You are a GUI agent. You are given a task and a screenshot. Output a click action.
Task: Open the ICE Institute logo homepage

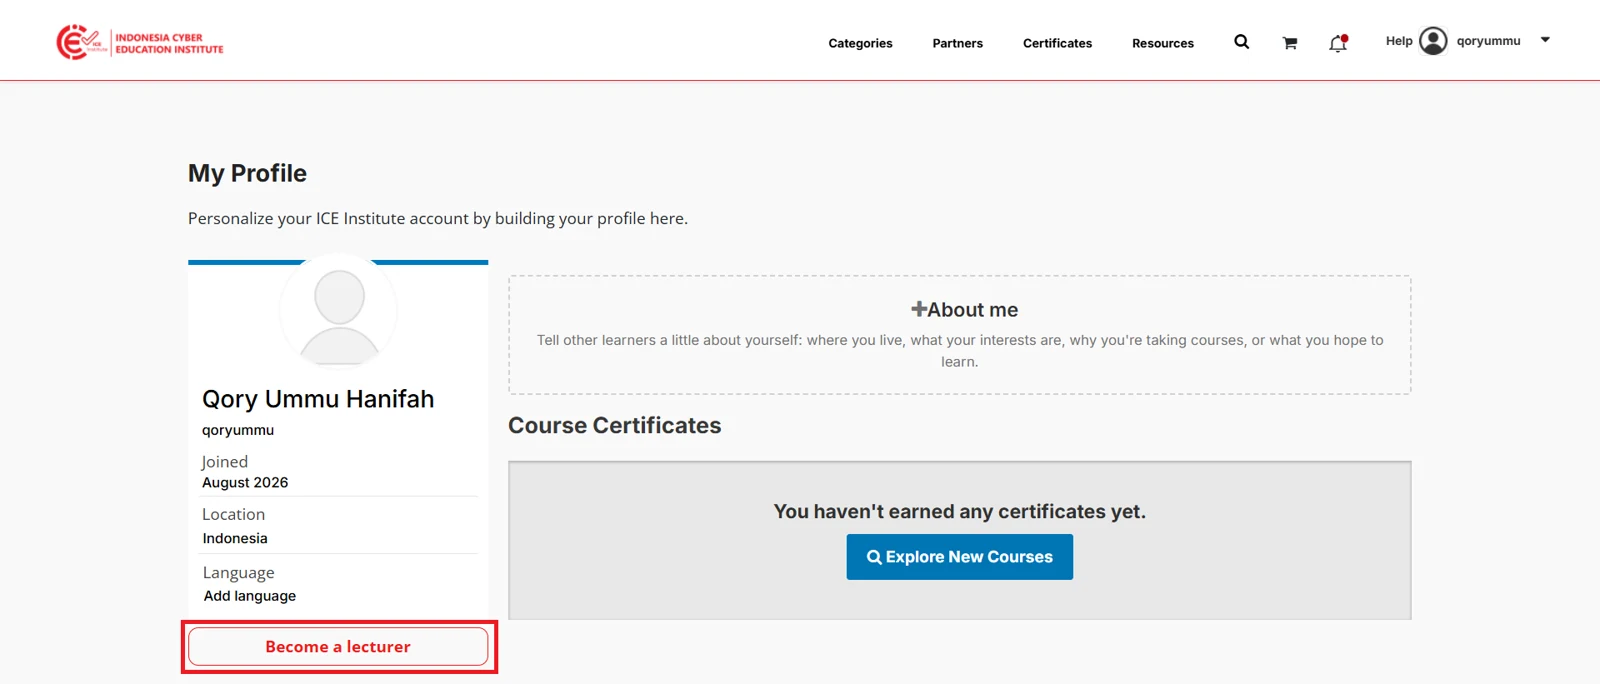140,42
